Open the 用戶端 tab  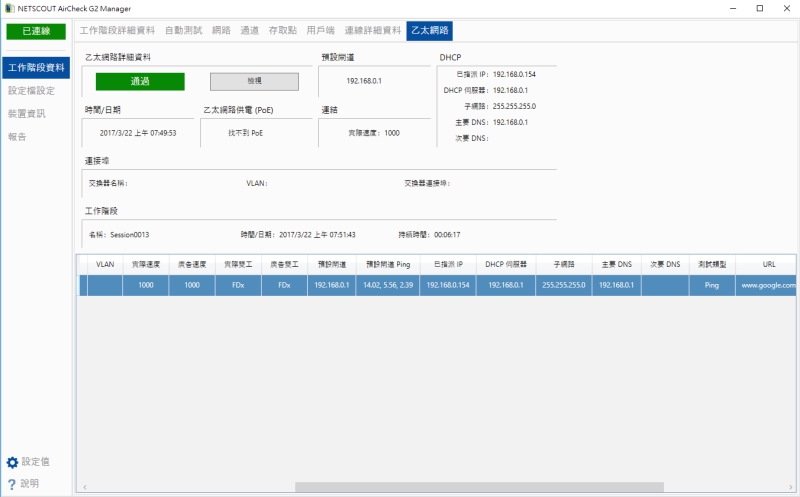(x=319, y=31)
